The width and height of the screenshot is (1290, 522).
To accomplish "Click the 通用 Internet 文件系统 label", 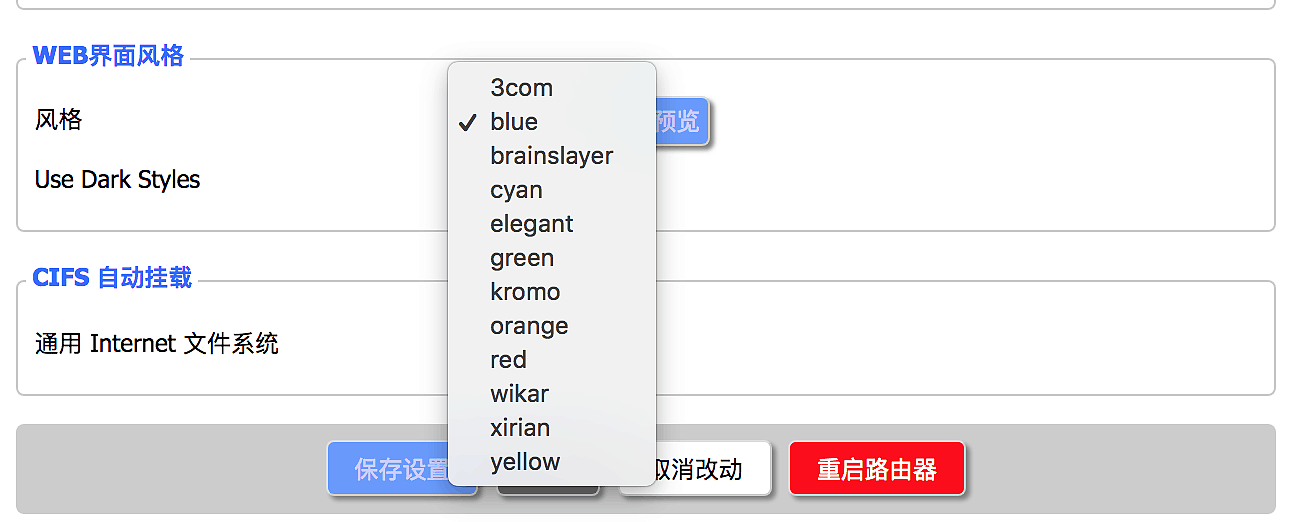I will click(x=157, y=344).
